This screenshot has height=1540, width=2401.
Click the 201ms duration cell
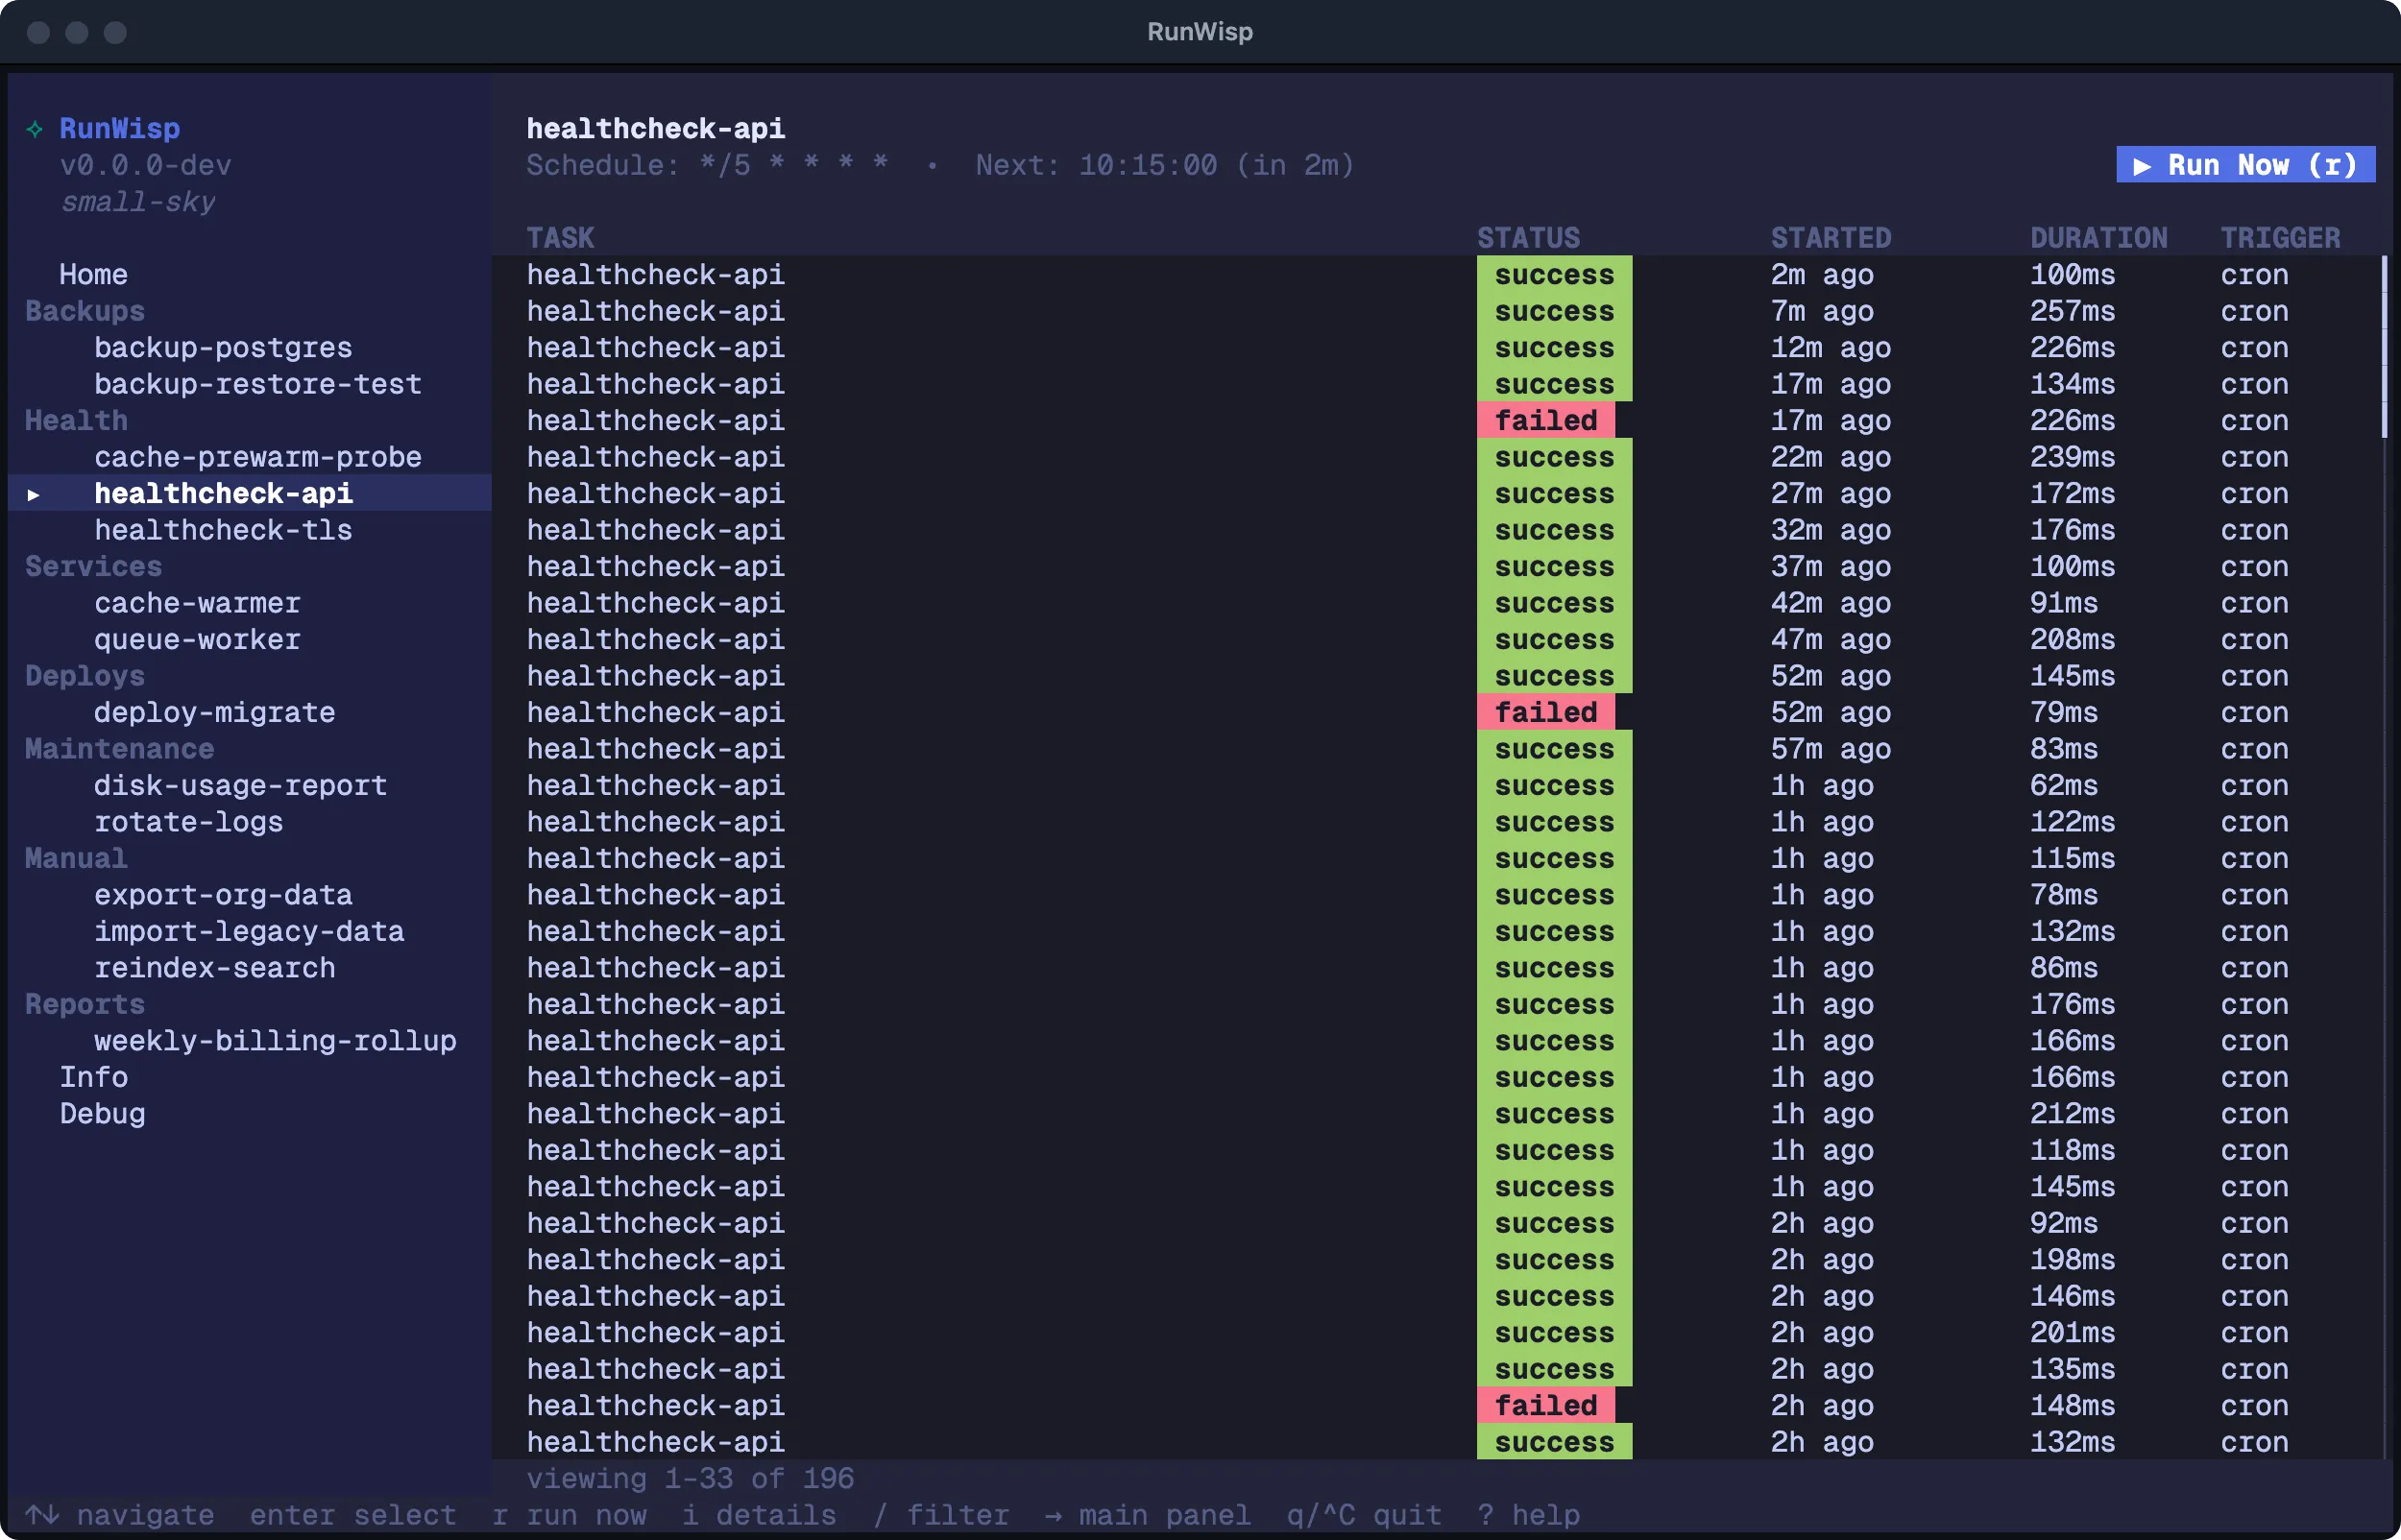click(x=2072, y=1333)
